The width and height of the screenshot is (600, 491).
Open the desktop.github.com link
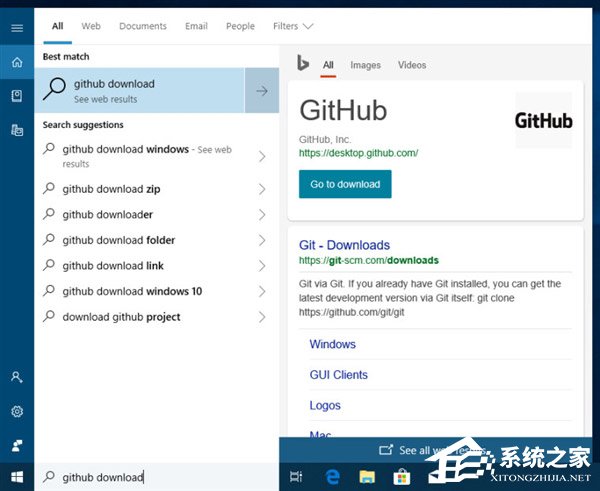[x=359, y=153]
